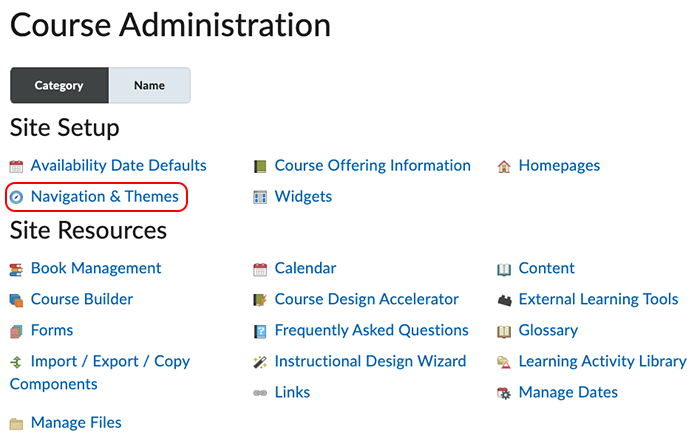The width and height of the screenshot is (700, 444).
Task: Open the Content link
Action: [546, 269]
